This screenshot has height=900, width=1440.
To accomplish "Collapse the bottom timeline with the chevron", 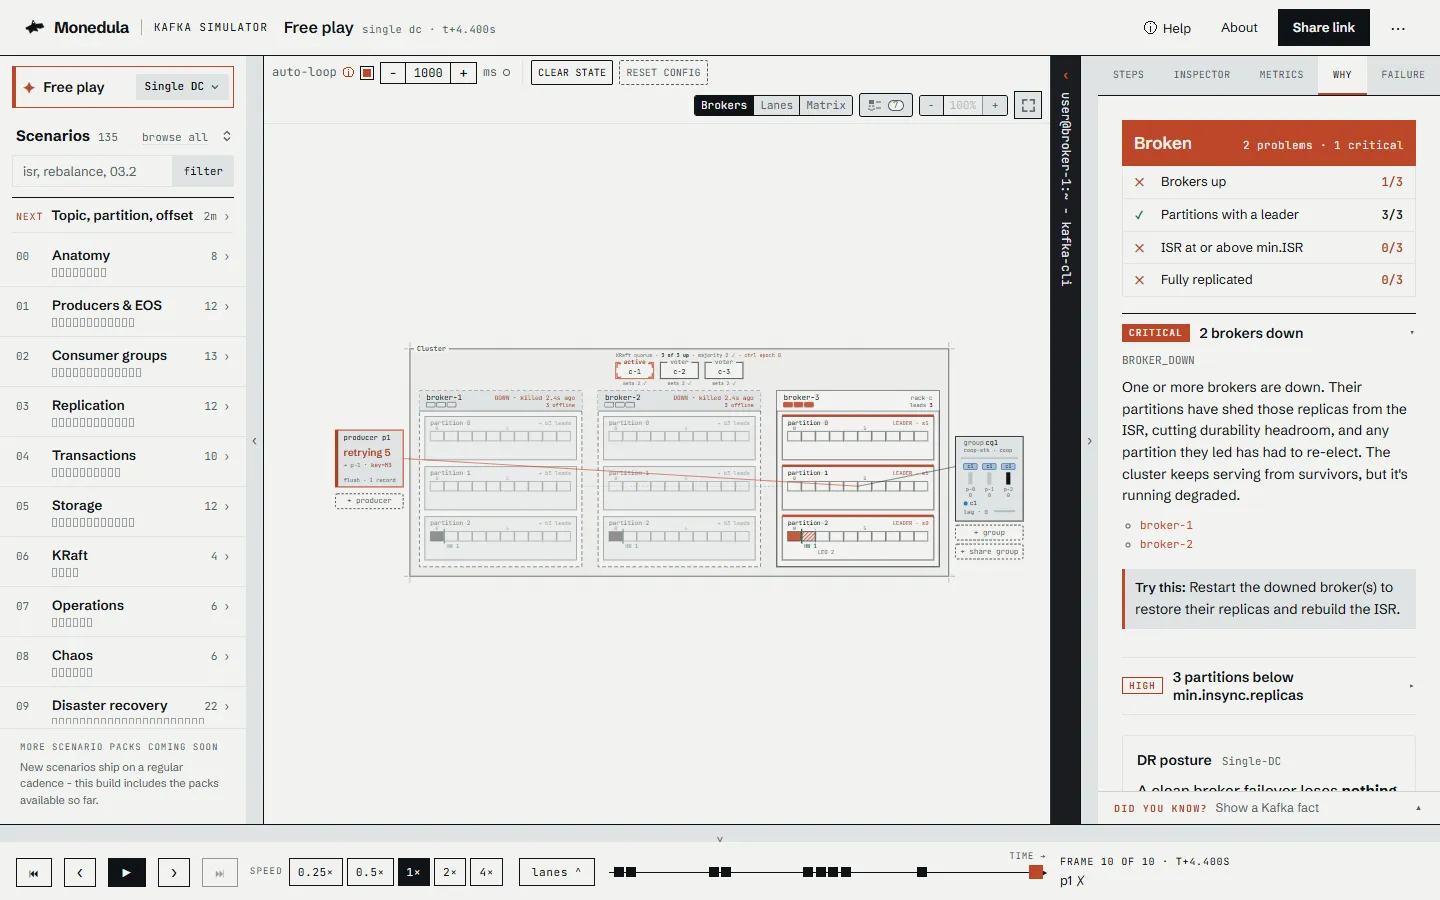I will pyautogui.click(x=720, y=839).
